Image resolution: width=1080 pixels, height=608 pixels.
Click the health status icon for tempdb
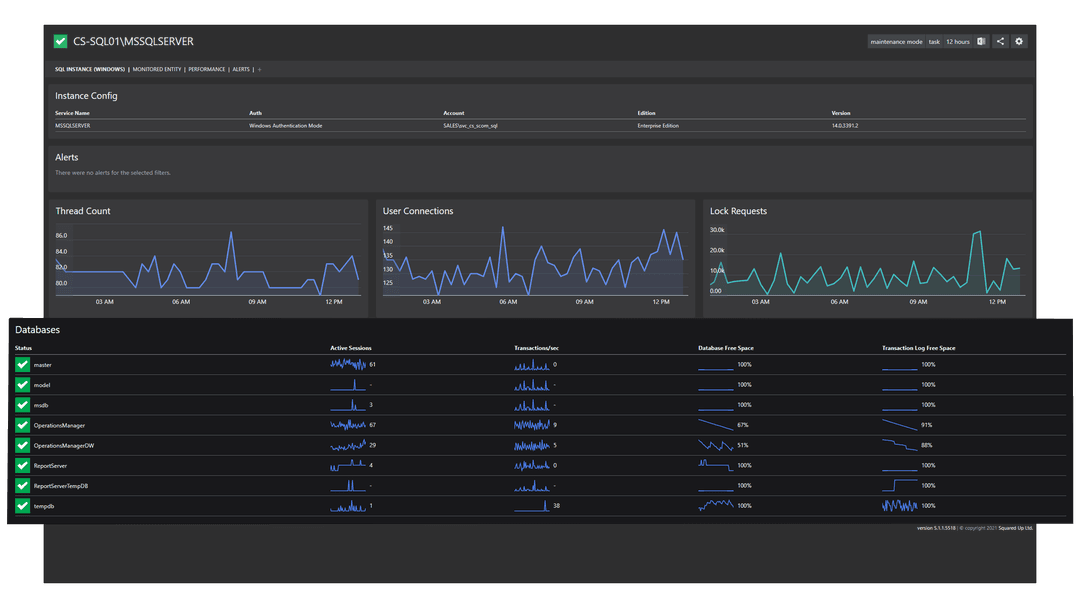pos(22,506)
